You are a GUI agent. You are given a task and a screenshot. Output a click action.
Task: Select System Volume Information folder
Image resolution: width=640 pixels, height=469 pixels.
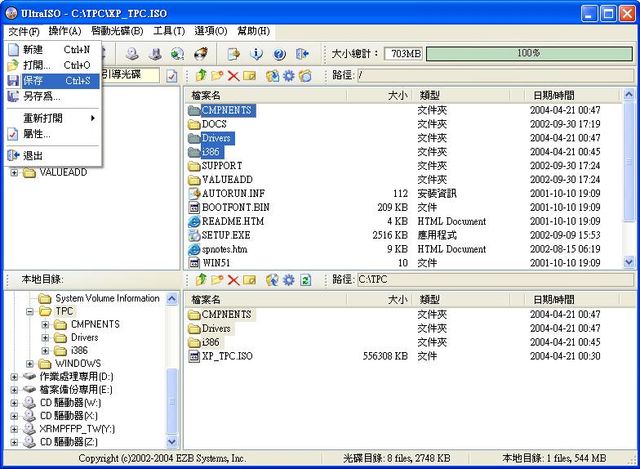(x=107, y=298)
